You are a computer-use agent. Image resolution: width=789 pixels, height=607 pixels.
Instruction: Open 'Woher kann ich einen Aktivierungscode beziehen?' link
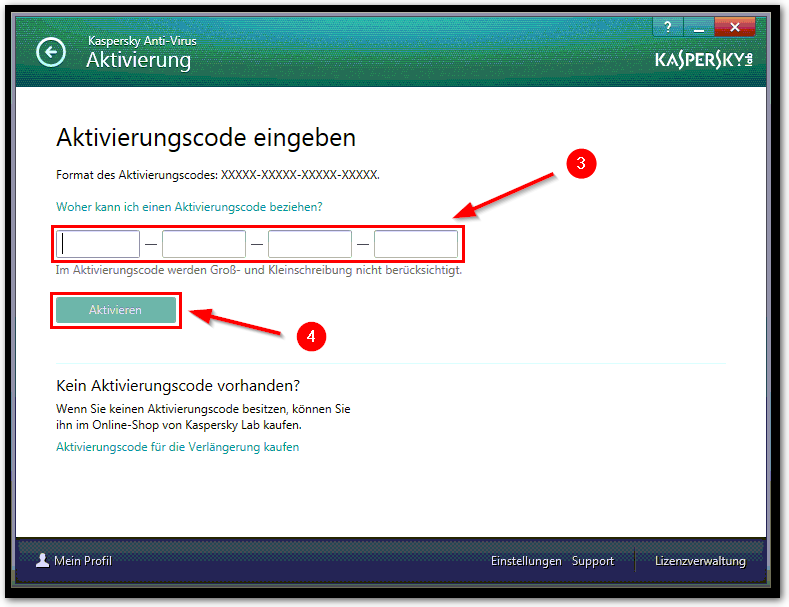(x=189, y=207)
